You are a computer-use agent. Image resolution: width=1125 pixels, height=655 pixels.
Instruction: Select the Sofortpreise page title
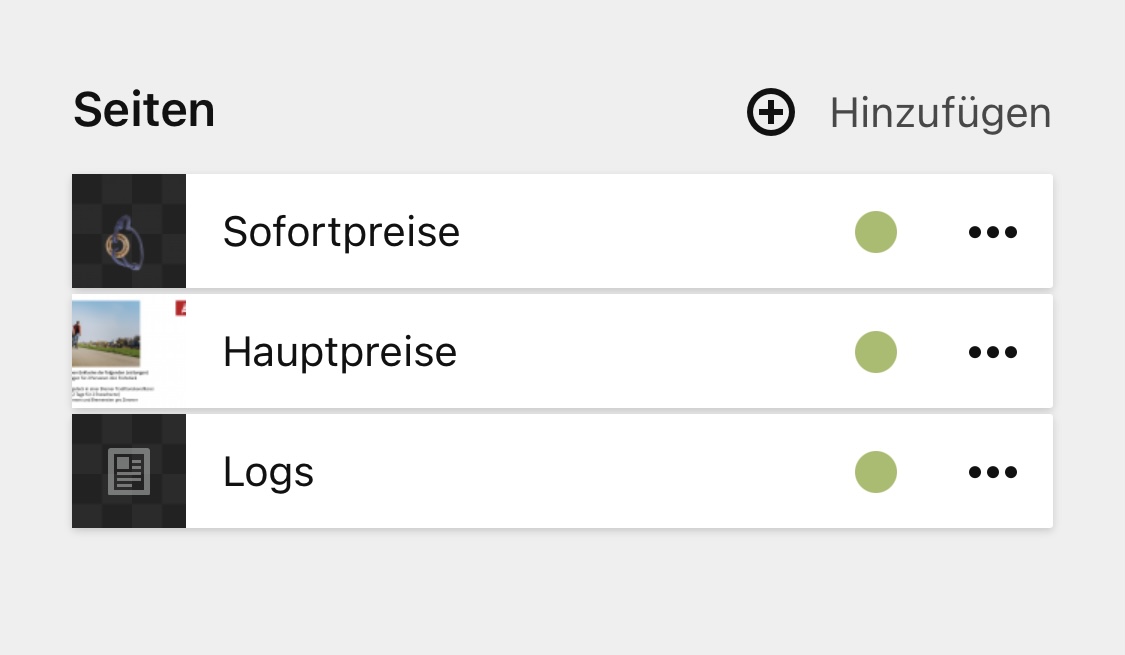pyautogui.click(x=341, y=232)
